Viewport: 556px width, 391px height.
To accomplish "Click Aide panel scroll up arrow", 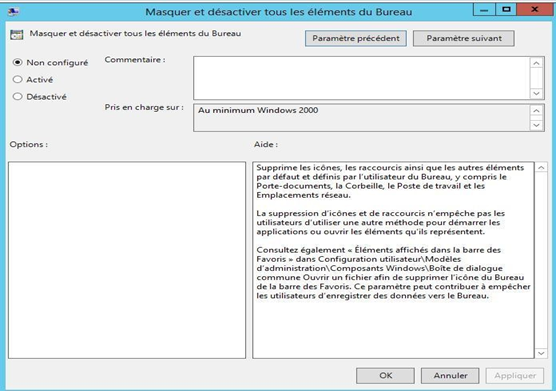I will point(541,168).
